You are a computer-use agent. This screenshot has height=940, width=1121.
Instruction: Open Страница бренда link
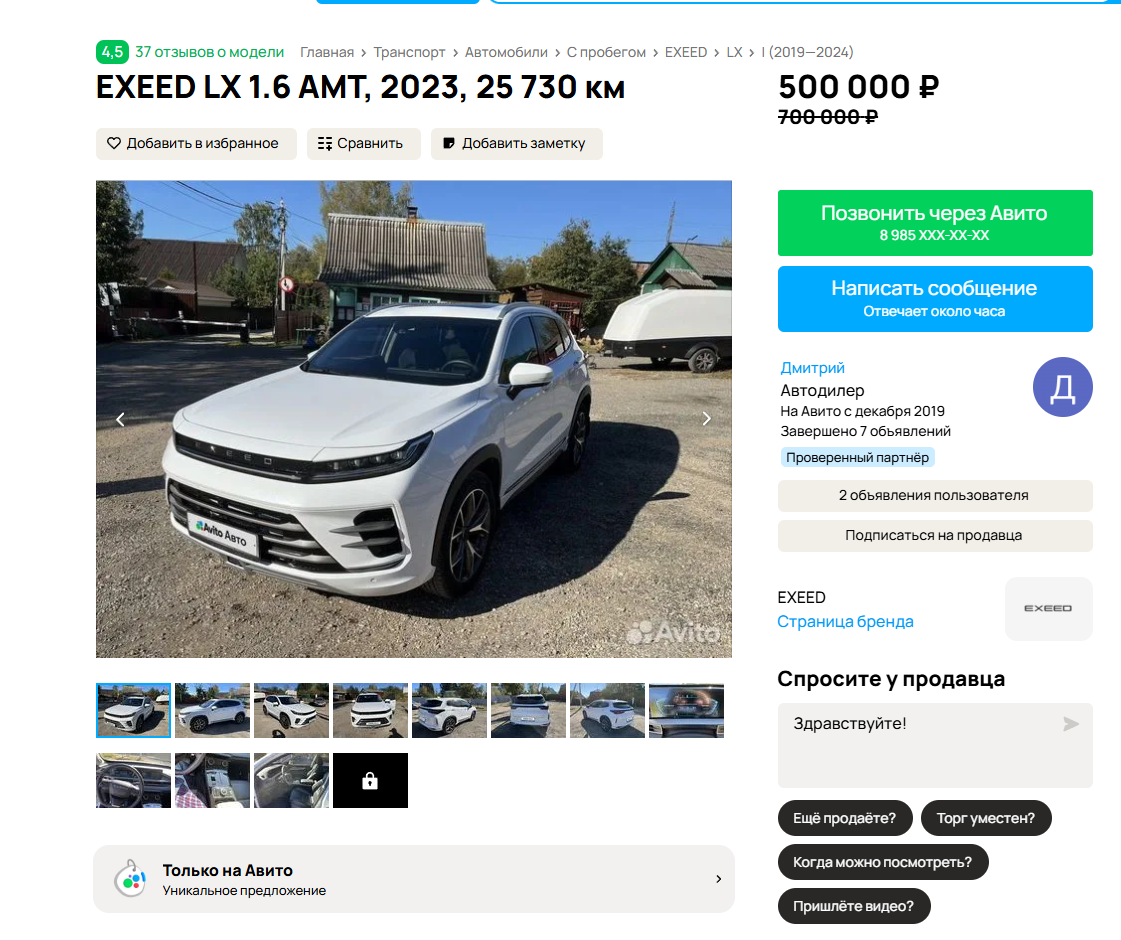[x=845, y=621]
